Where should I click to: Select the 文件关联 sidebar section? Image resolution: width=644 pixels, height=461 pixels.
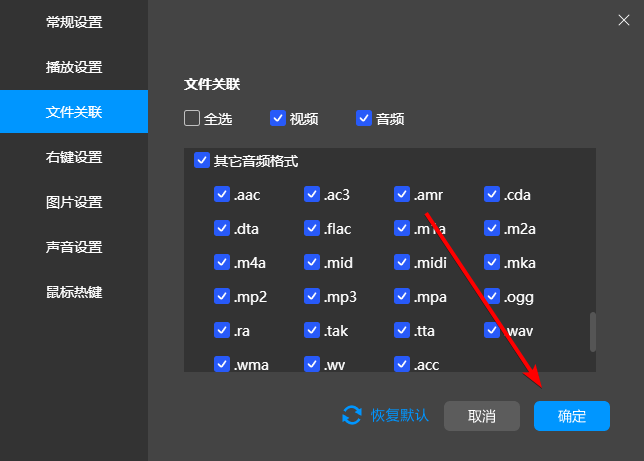coord(74,112)
